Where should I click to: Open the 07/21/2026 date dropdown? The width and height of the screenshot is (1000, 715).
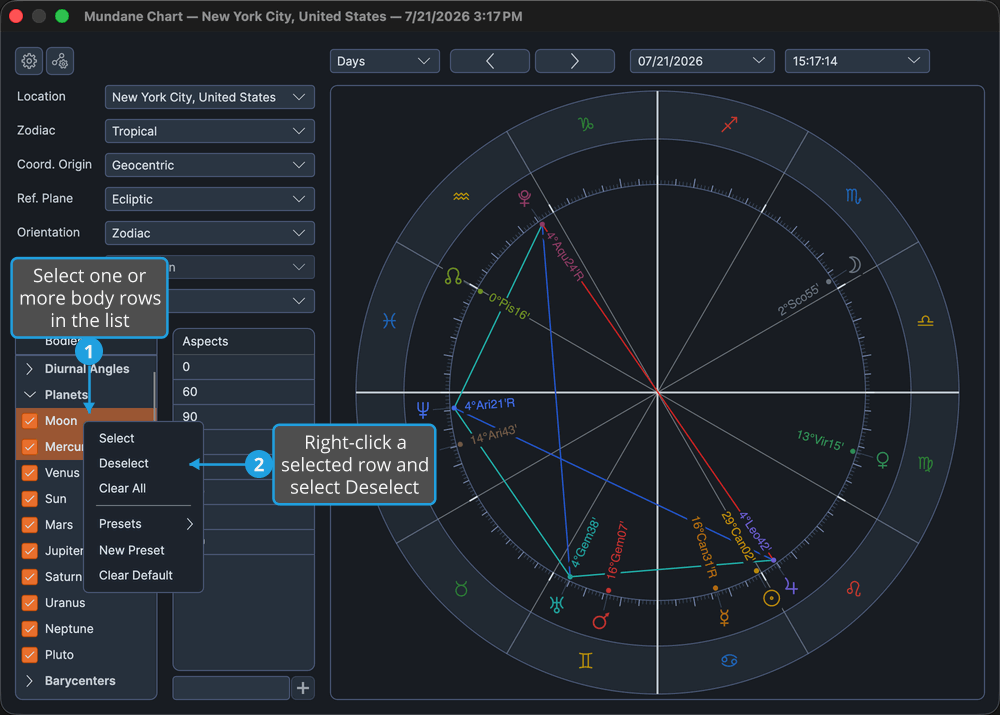pyautogui.click(x=702, y=61)
